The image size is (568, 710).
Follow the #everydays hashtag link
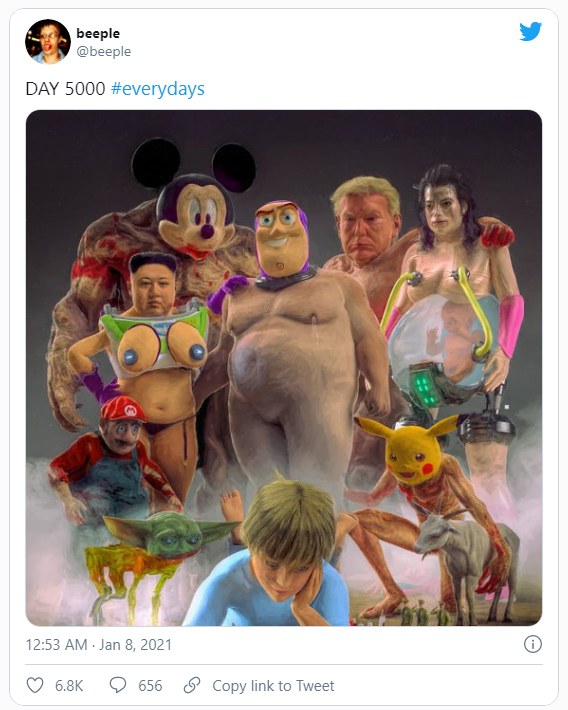coord(158,89)
